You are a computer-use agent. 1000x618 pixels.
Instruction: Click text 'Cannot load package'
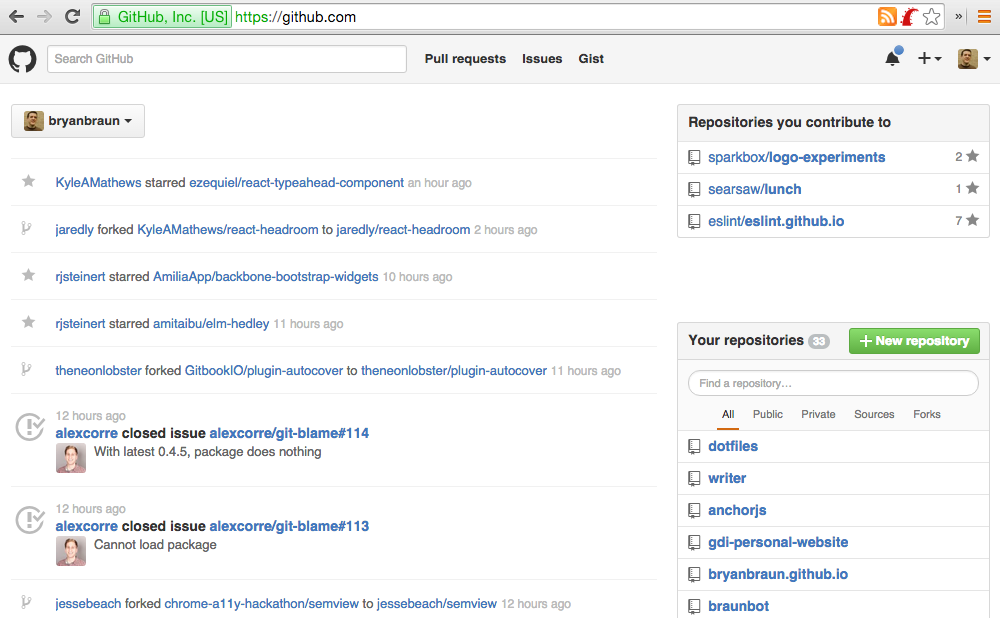click(x=155, y=545)
